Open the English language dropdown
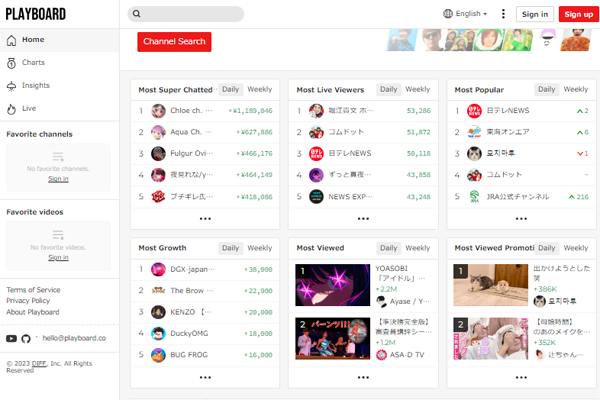 coord(465,14)
